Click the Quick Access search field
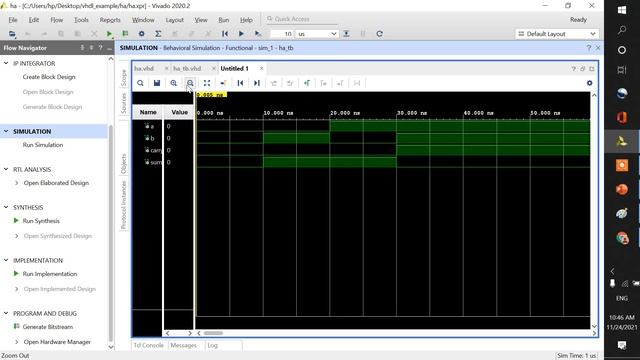This screenshot has width=640, height=360. (301, 19)
